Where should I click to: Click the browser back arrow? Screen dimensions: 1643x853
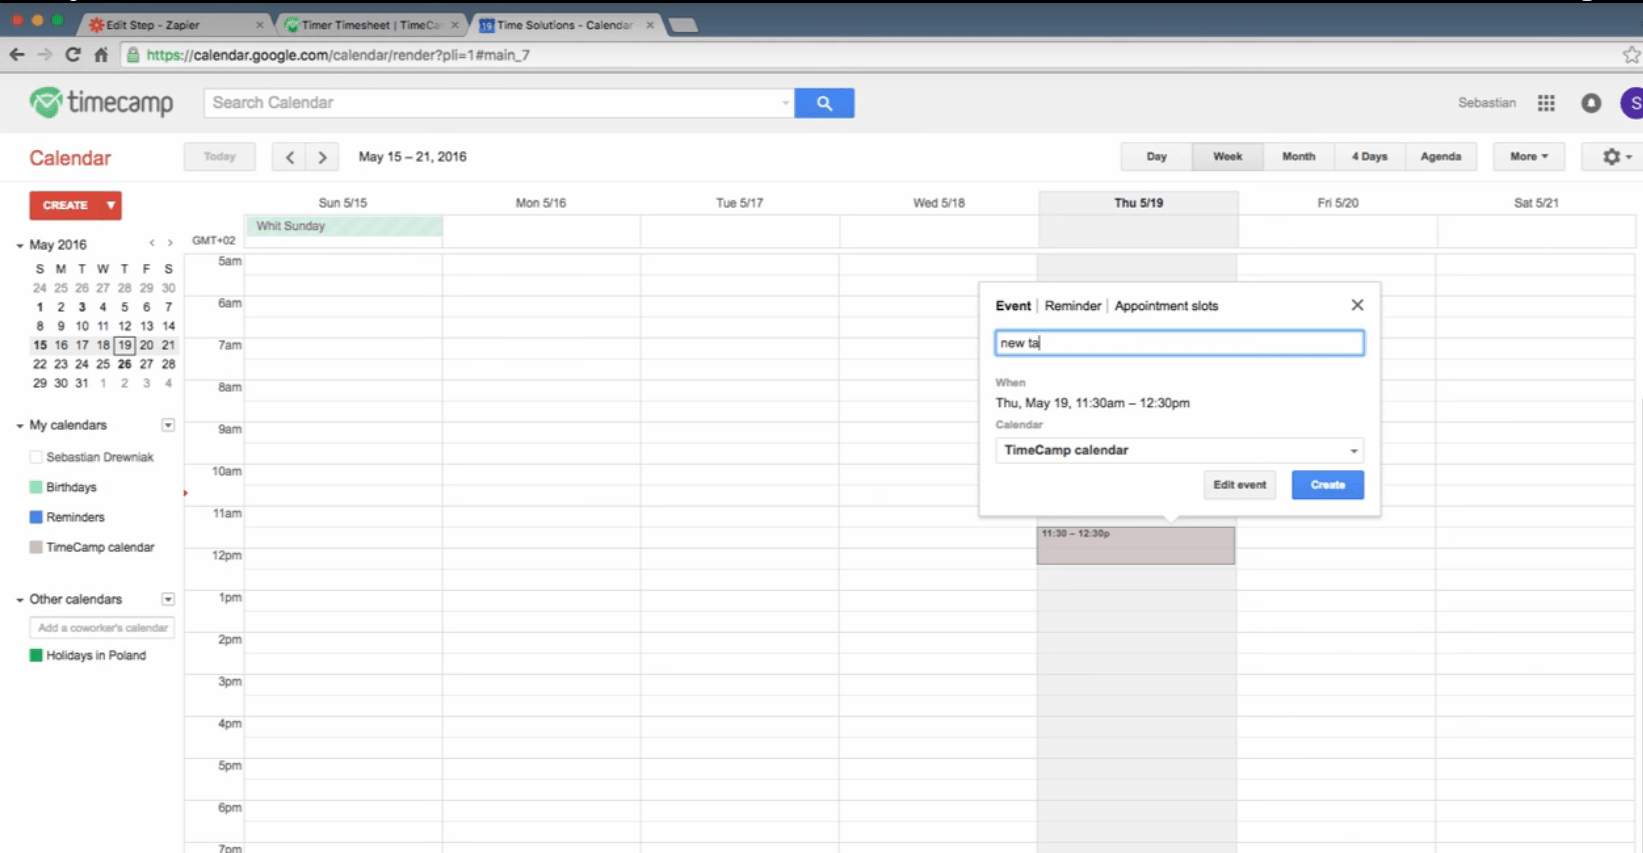click(17, 55)
